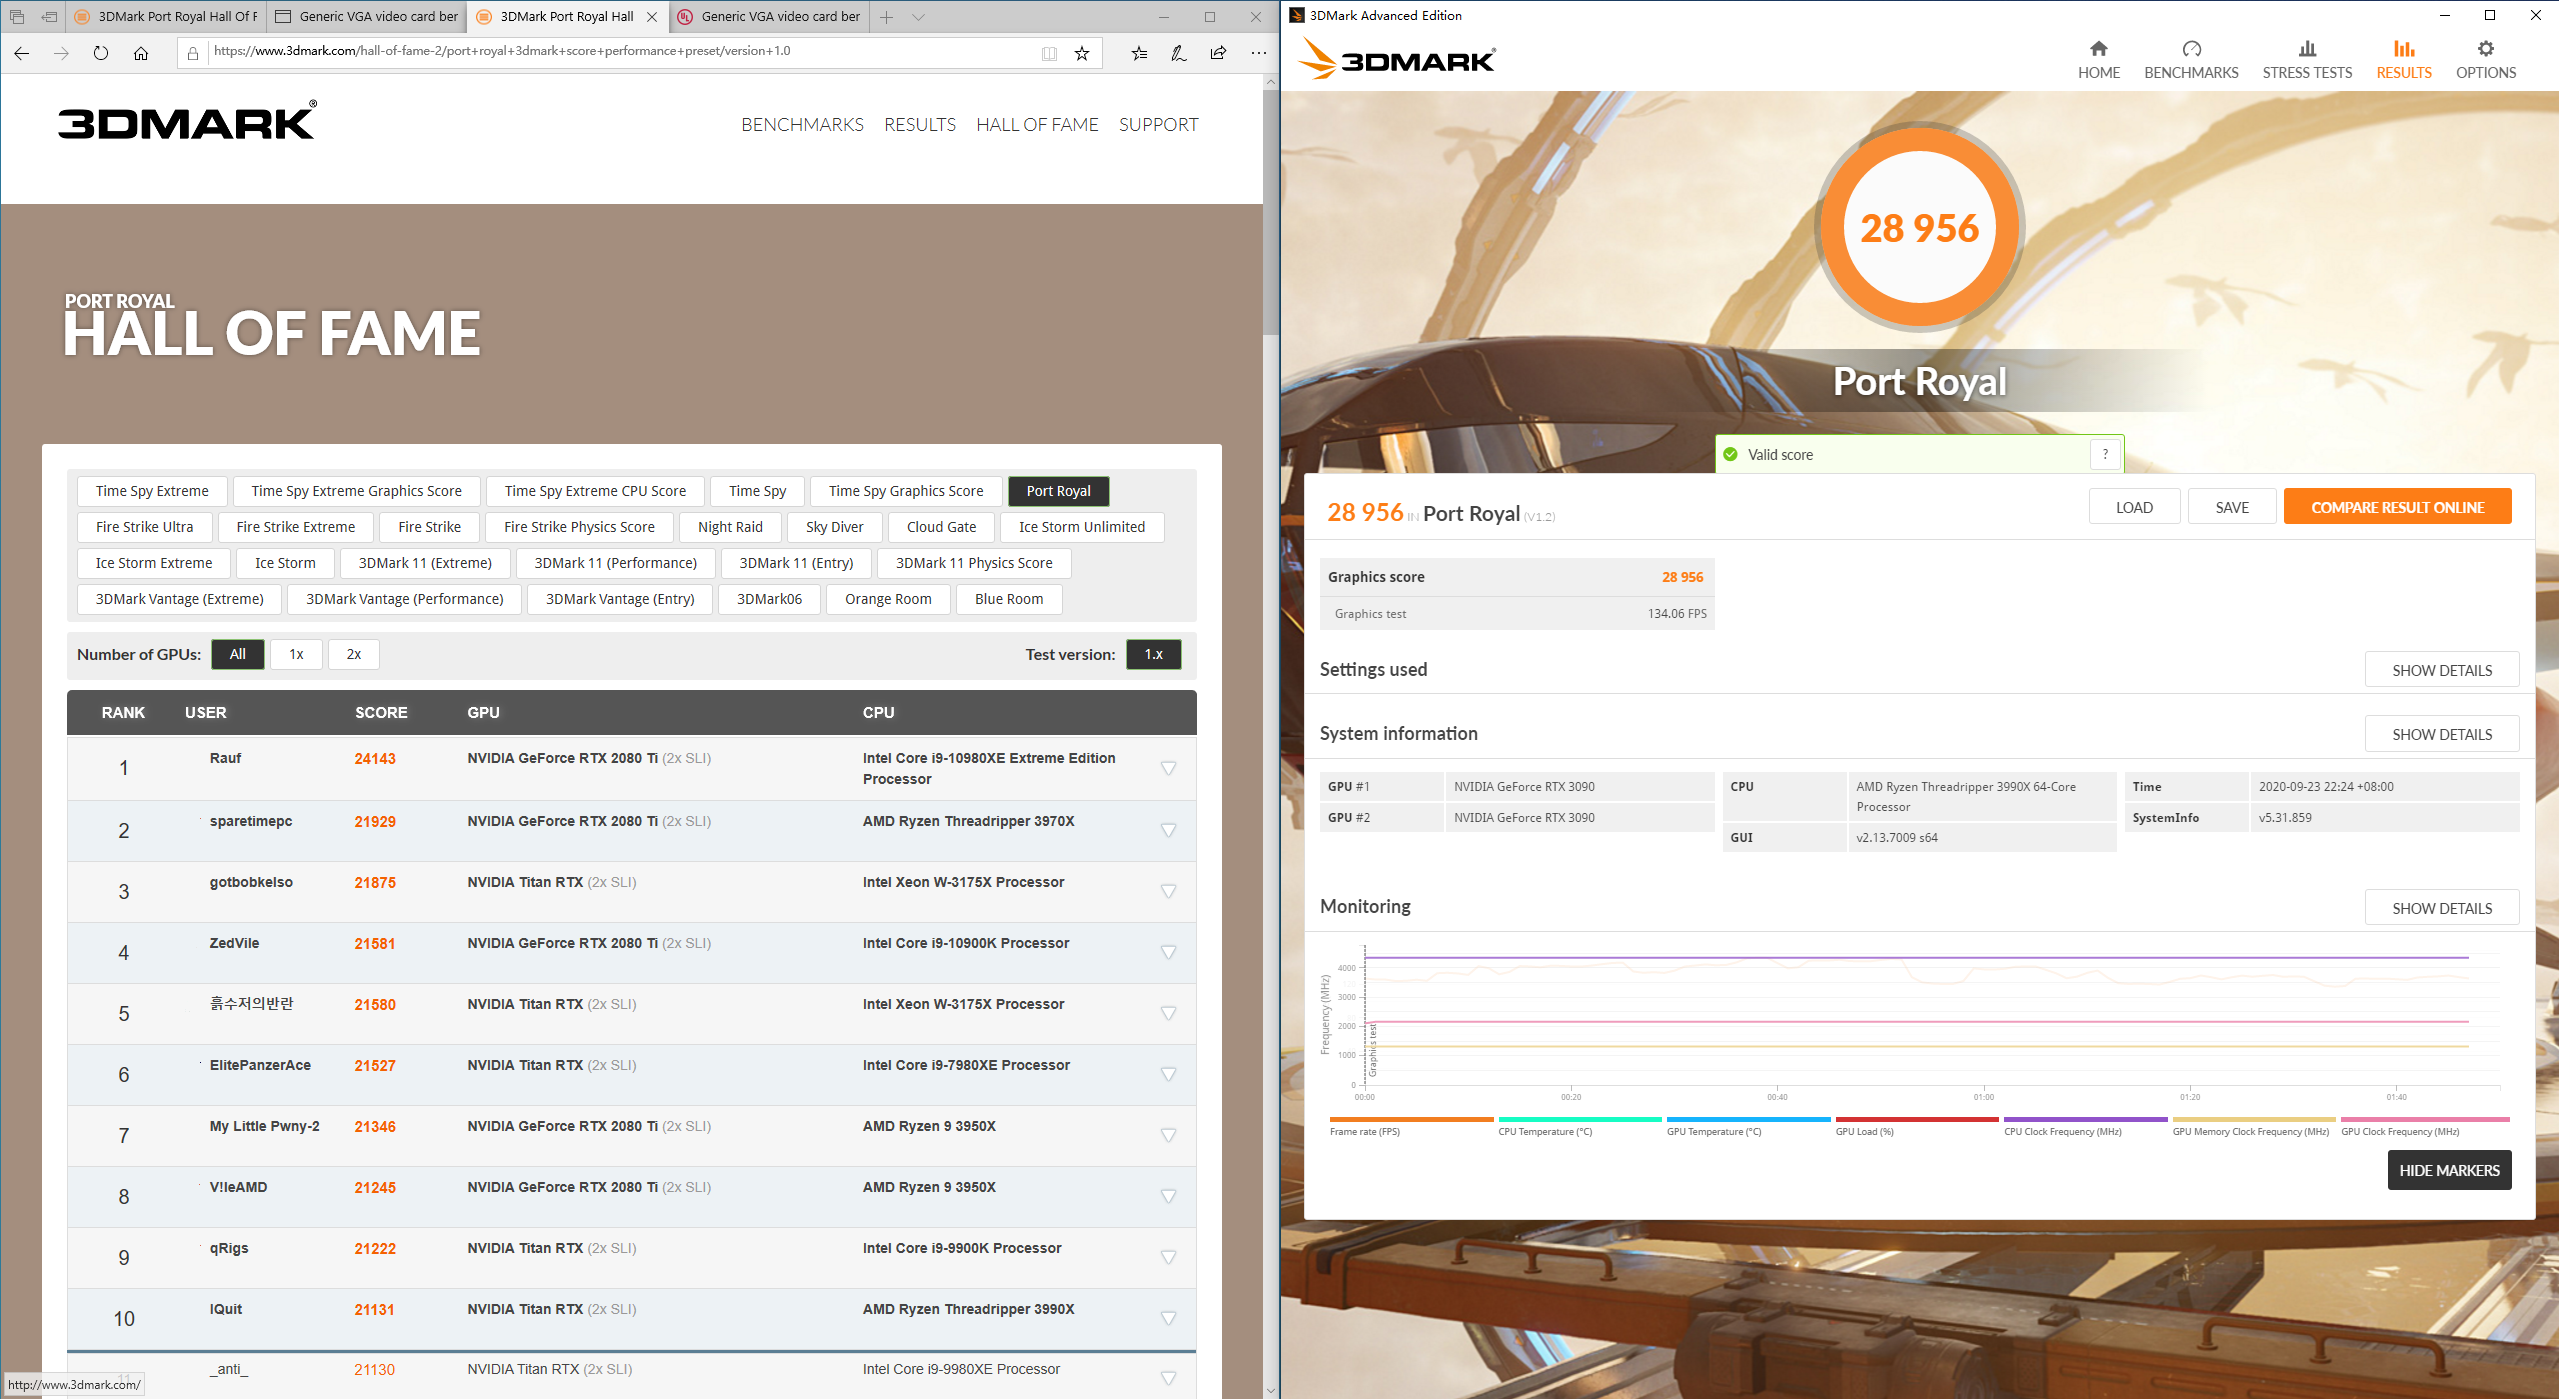This screenshot has height=1399, width=2559.
Task: Toggle GPU Temperature legend color bar
Action: pyautogui.click(x=1747, y=1119)
